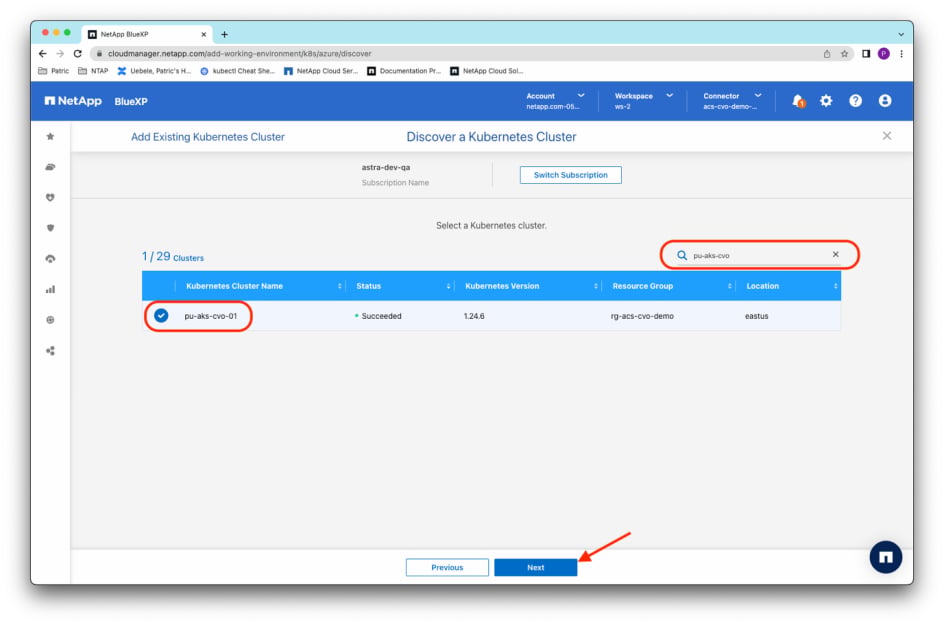The height and width of the screenshot is (625, 944).
Task: Open the globe sidebar icon
Action: click(51, 320)
